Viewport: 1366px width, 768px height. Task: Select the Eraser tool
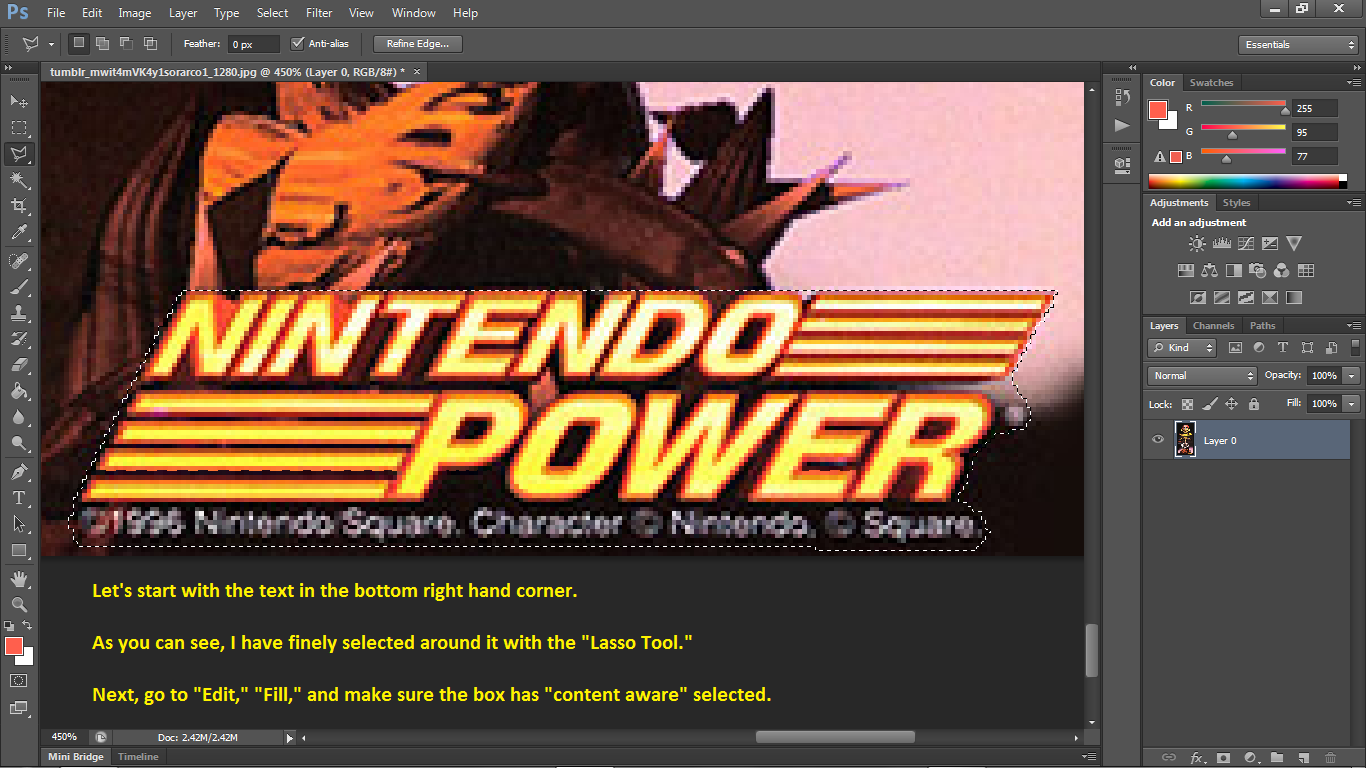[19, 365]
